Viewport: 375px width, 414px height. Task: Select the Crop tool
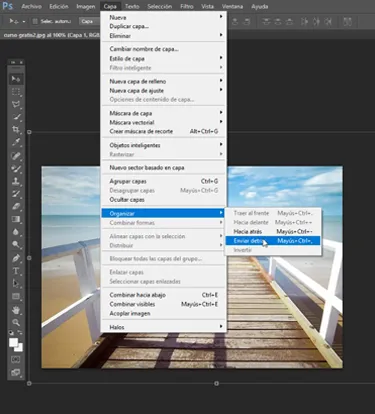click(16, 129)
